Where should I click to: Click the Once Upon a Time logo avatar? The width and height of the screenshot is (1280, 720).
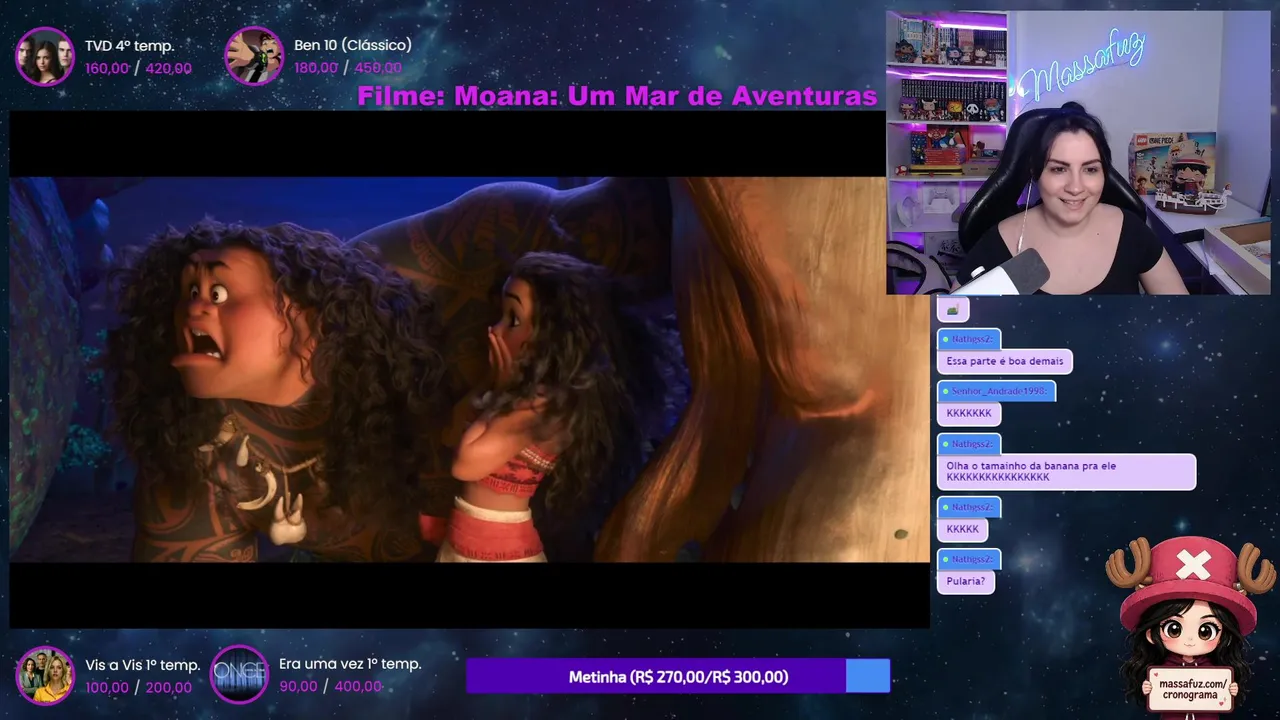click(x=239, y=675)
